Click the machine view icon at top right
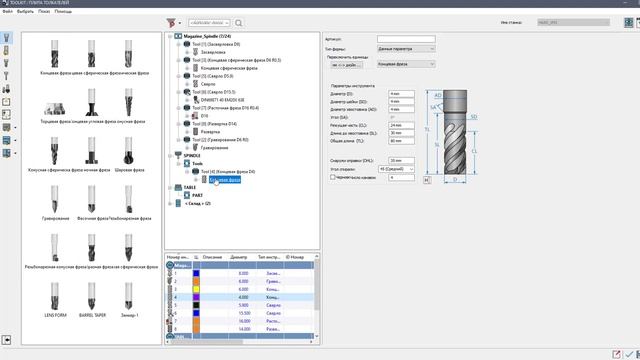640x360 pixels. pos(629,22)
